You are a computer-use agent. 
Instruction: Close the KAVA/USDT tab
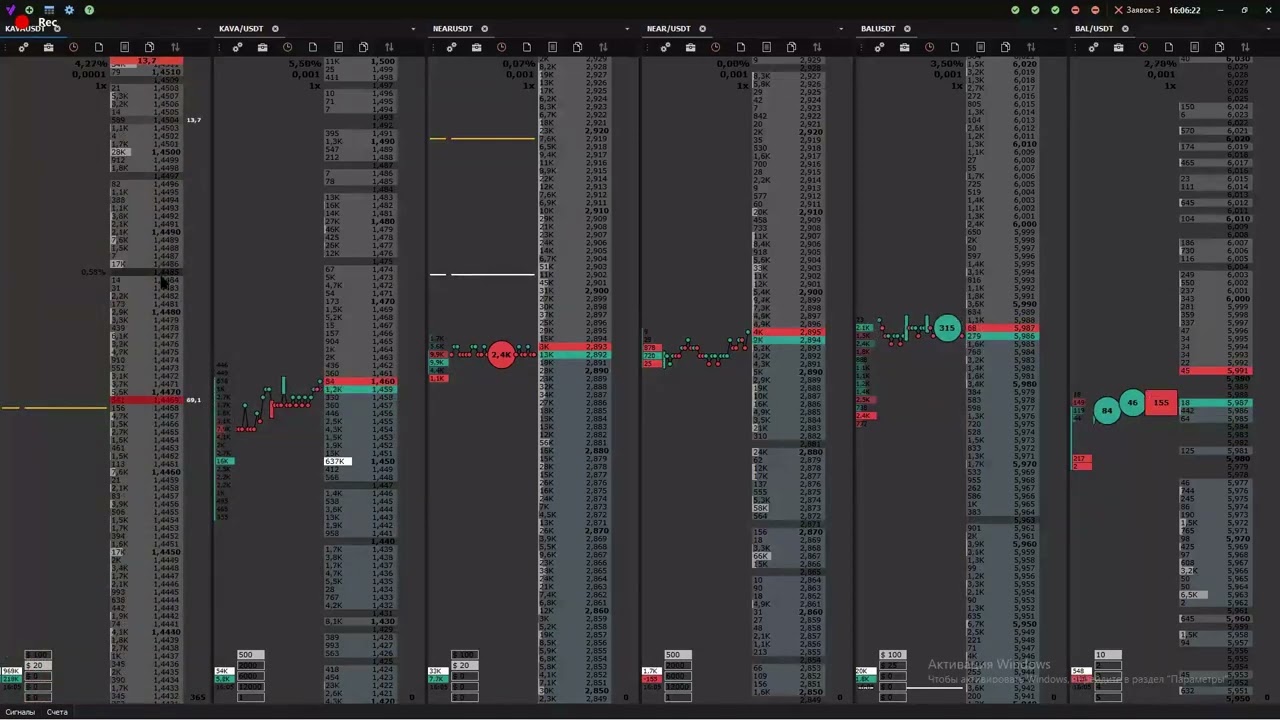pyautogui.click(x=275, y=29)
